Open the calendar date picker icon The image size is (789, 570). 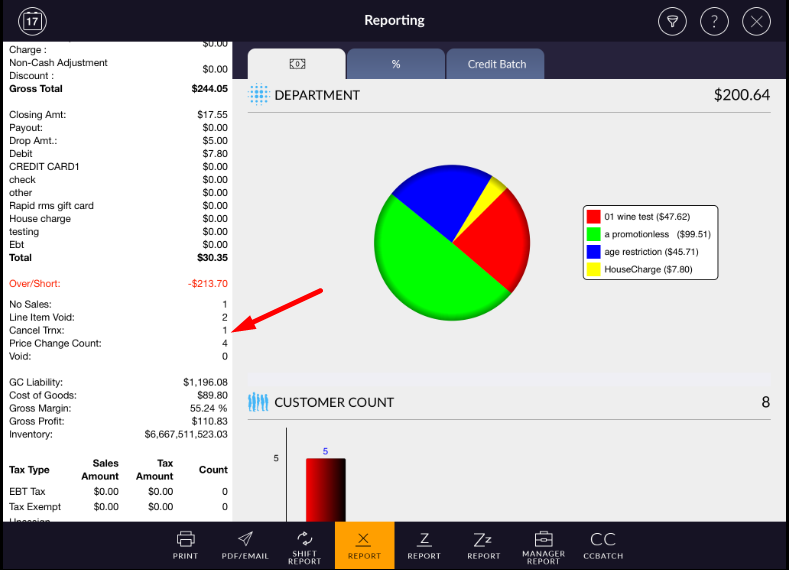[33, 20]
